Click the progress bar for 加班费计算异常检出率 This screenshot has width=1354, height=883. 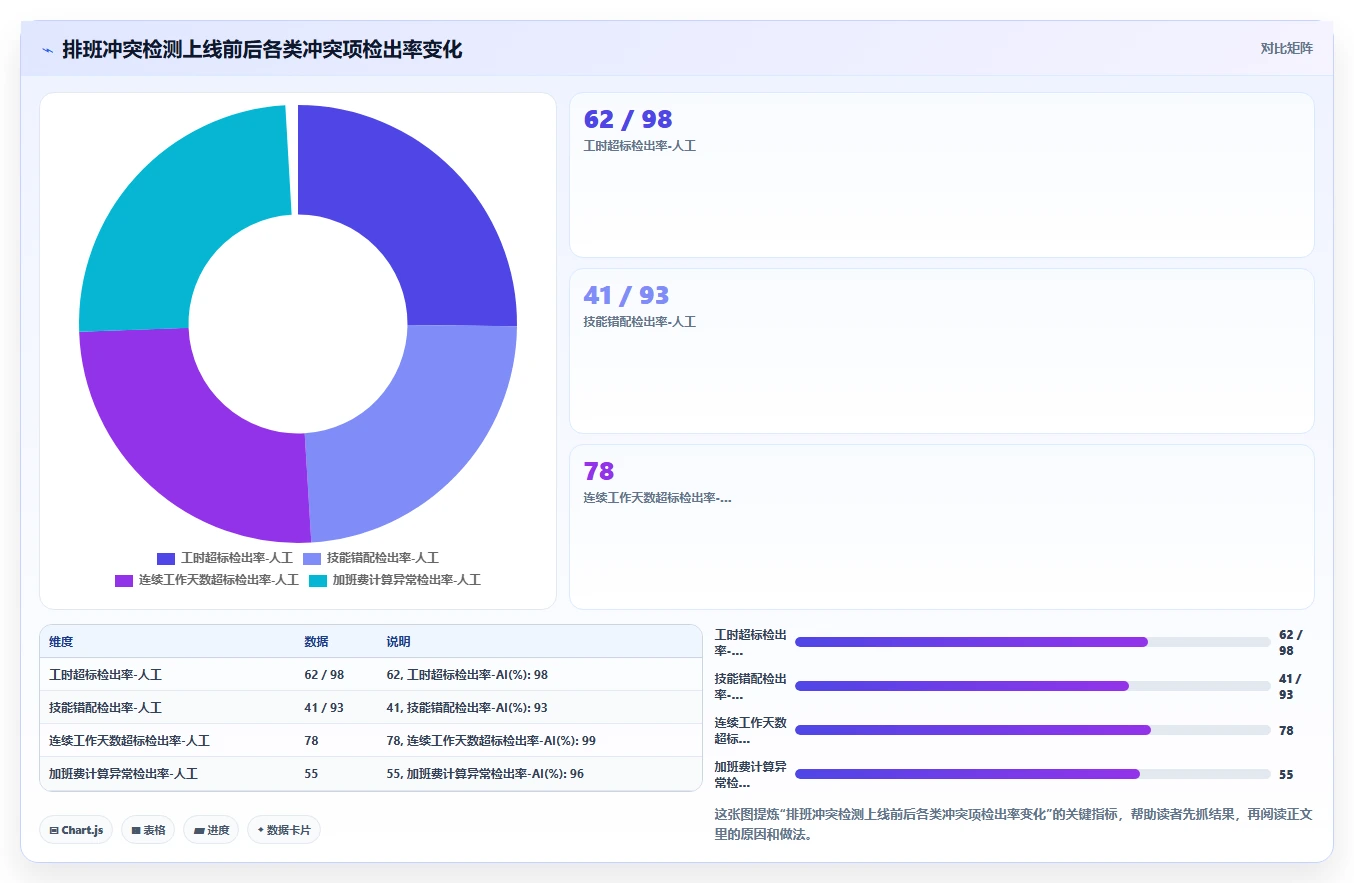click(1032, 774)
